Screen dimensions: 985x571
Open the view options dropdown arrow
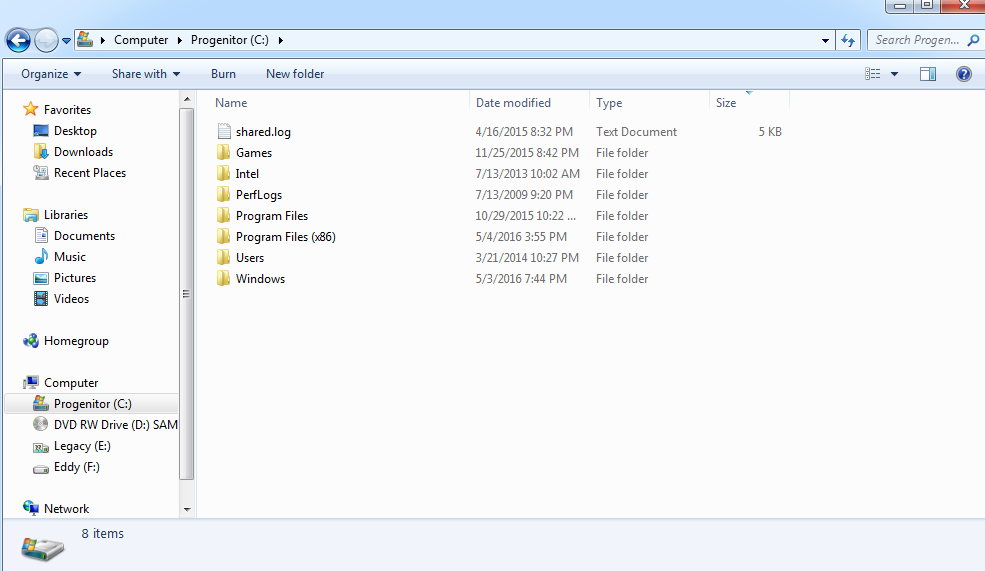[895, 74]
